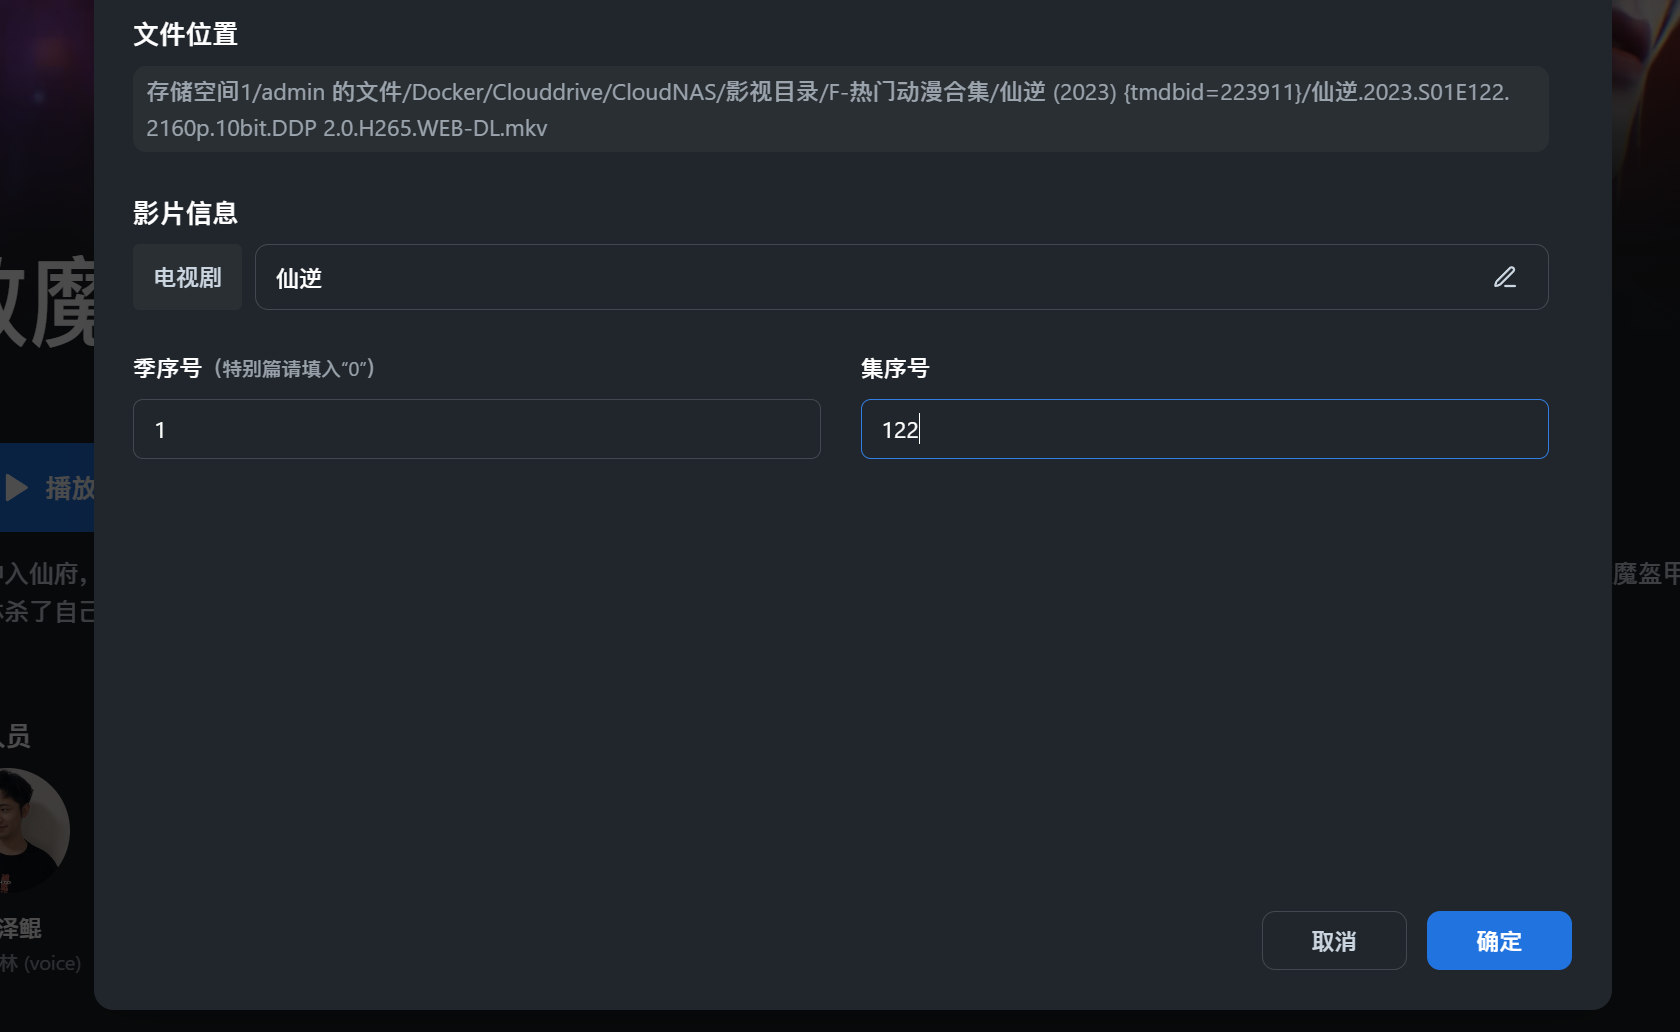This screenshot has width=1680, height=1032.
Task: Confirm the episode info with 确定
Action: tap(1498, 940)
